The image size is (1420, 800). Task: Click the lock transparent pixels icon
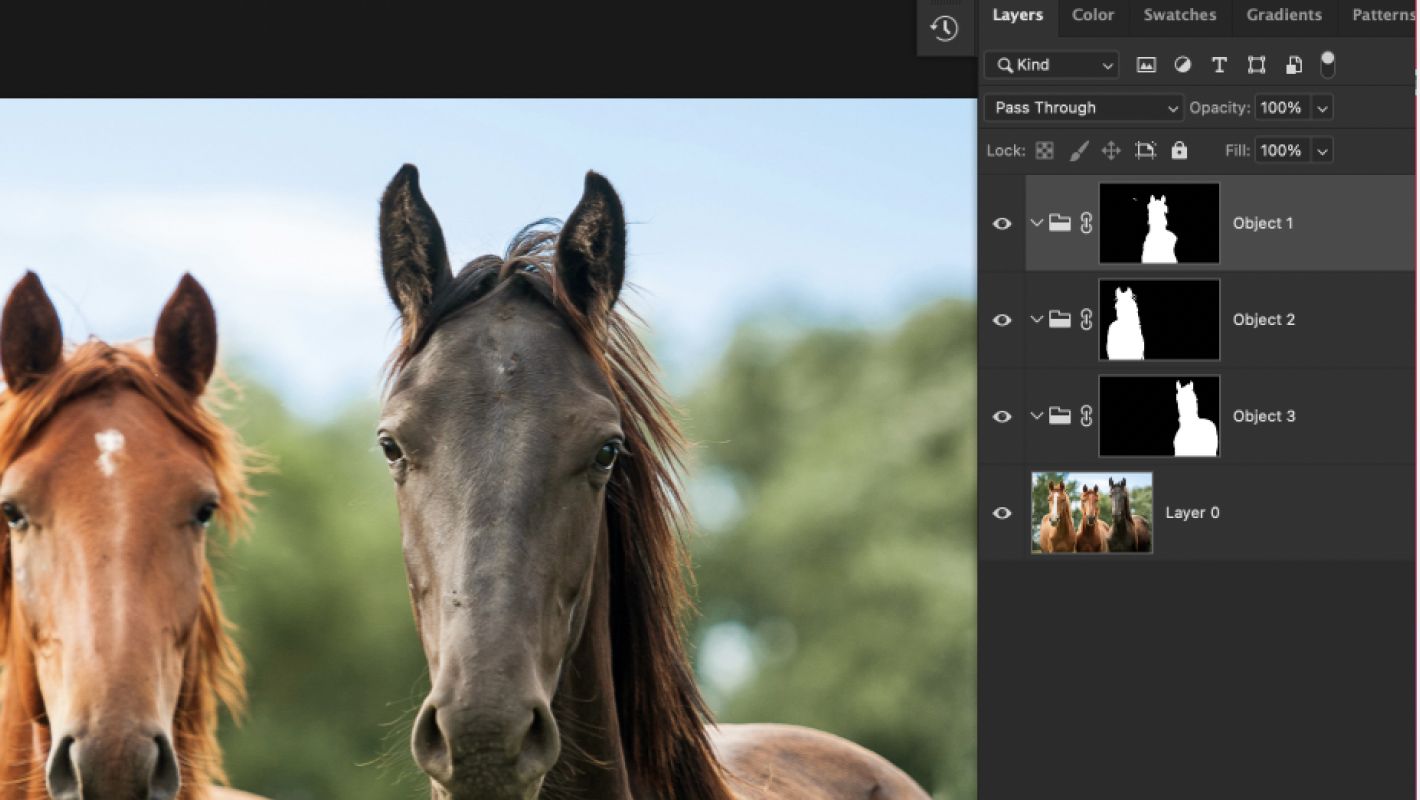(1045, 151)
